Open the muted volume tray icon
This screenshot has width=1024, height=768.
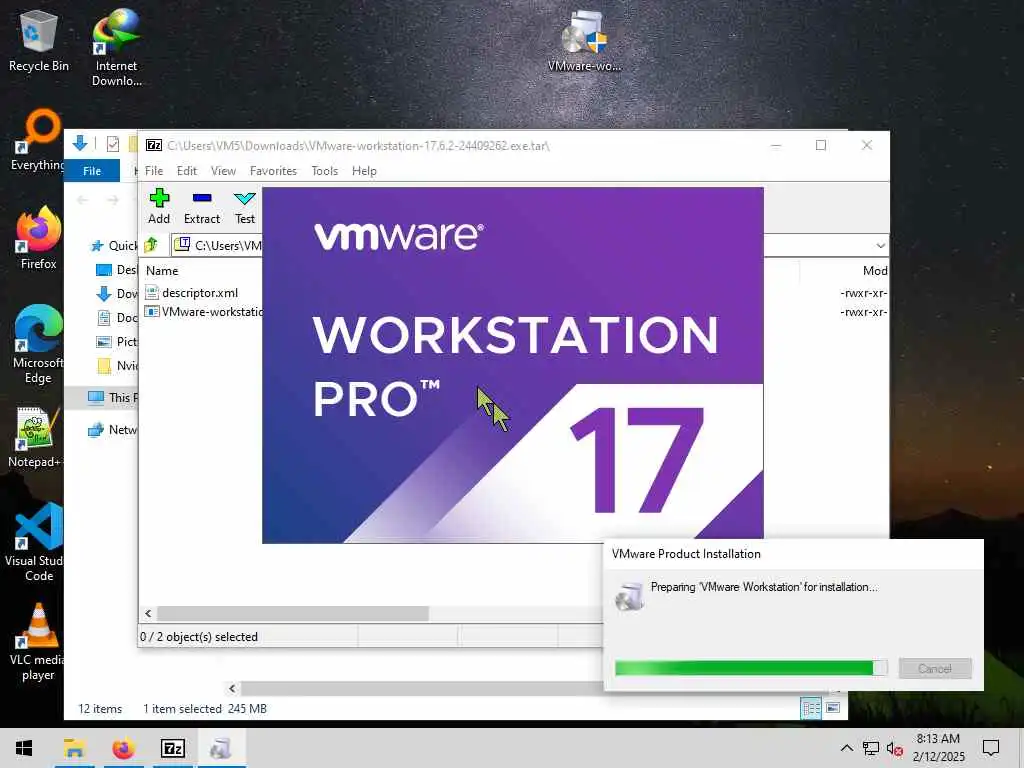[895, 748]
